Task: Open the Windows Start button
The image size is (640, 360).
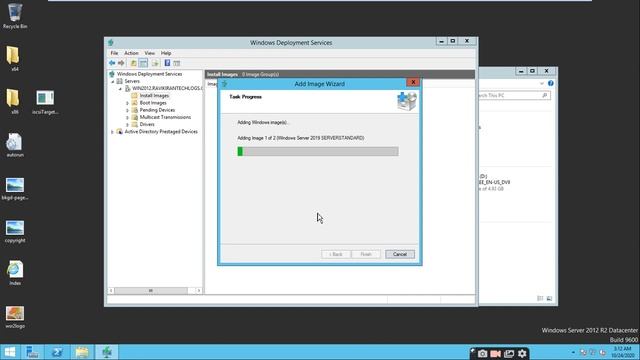Action: [9, 352]
